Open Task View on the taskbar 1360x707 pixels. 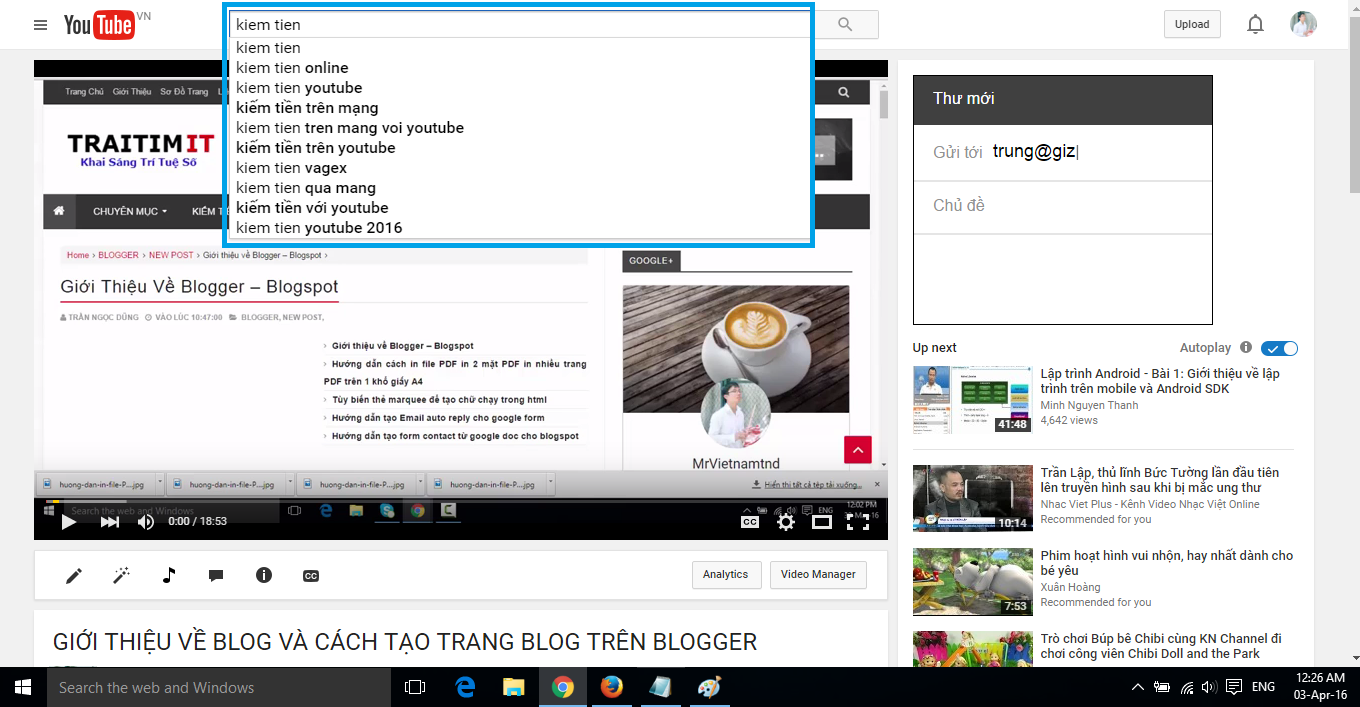point(414,687)
